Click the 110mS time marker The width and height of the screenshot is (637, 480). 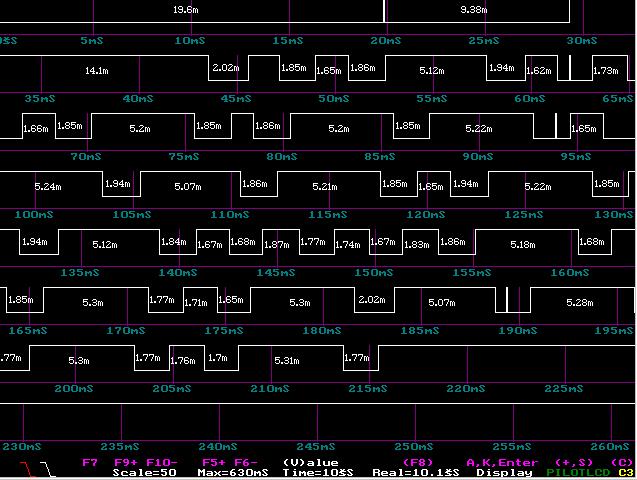click(x=230, y=215)
